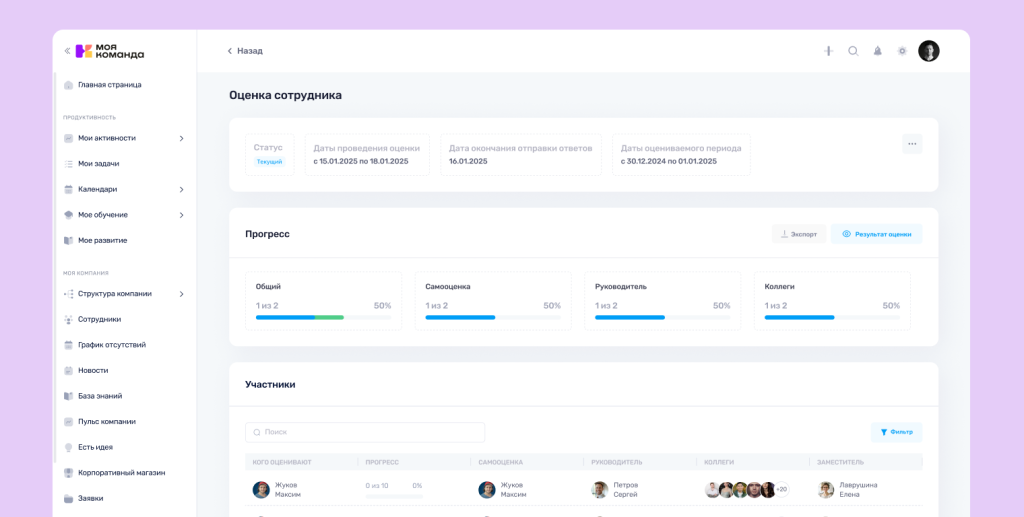
Task: Click the Общий progress bar
Action: pos(299,317)
